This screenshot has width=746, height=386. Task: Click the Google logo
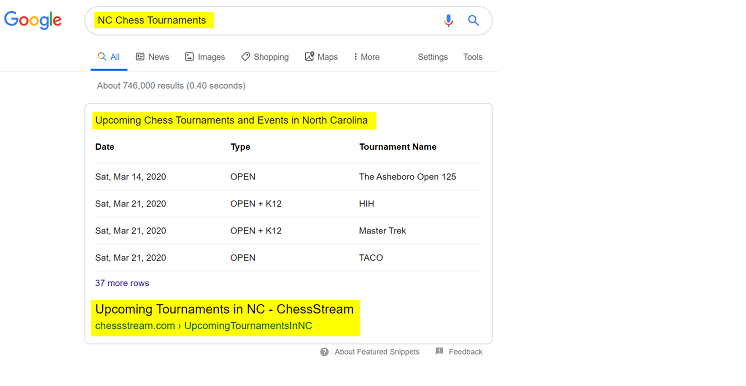(x=33, y=20)
